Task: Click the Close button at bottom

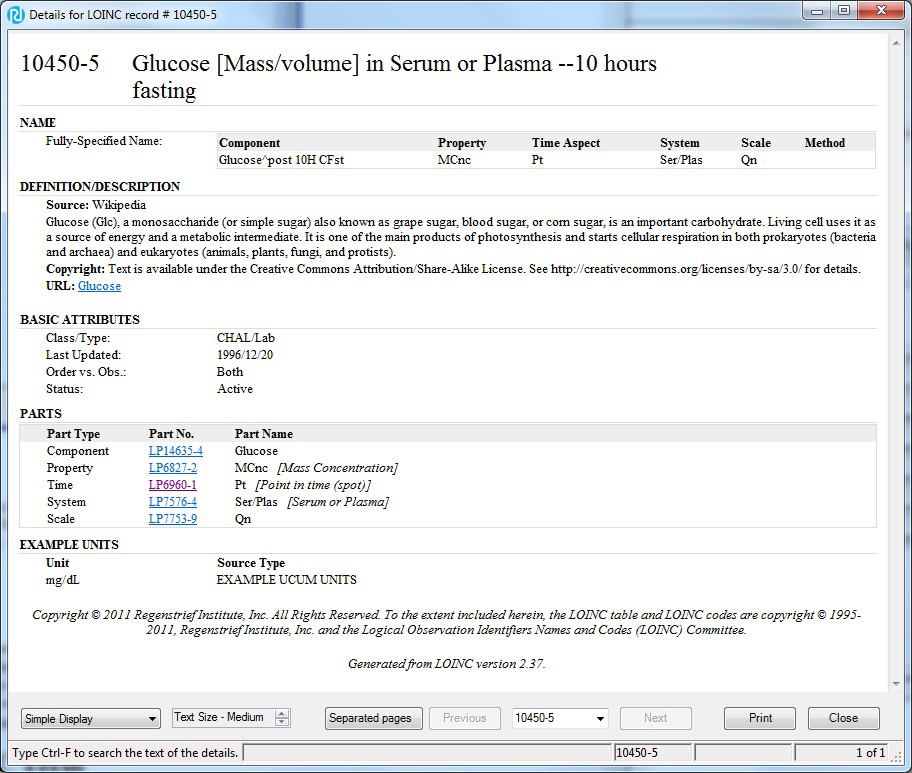Action: (x=843, y=718)
